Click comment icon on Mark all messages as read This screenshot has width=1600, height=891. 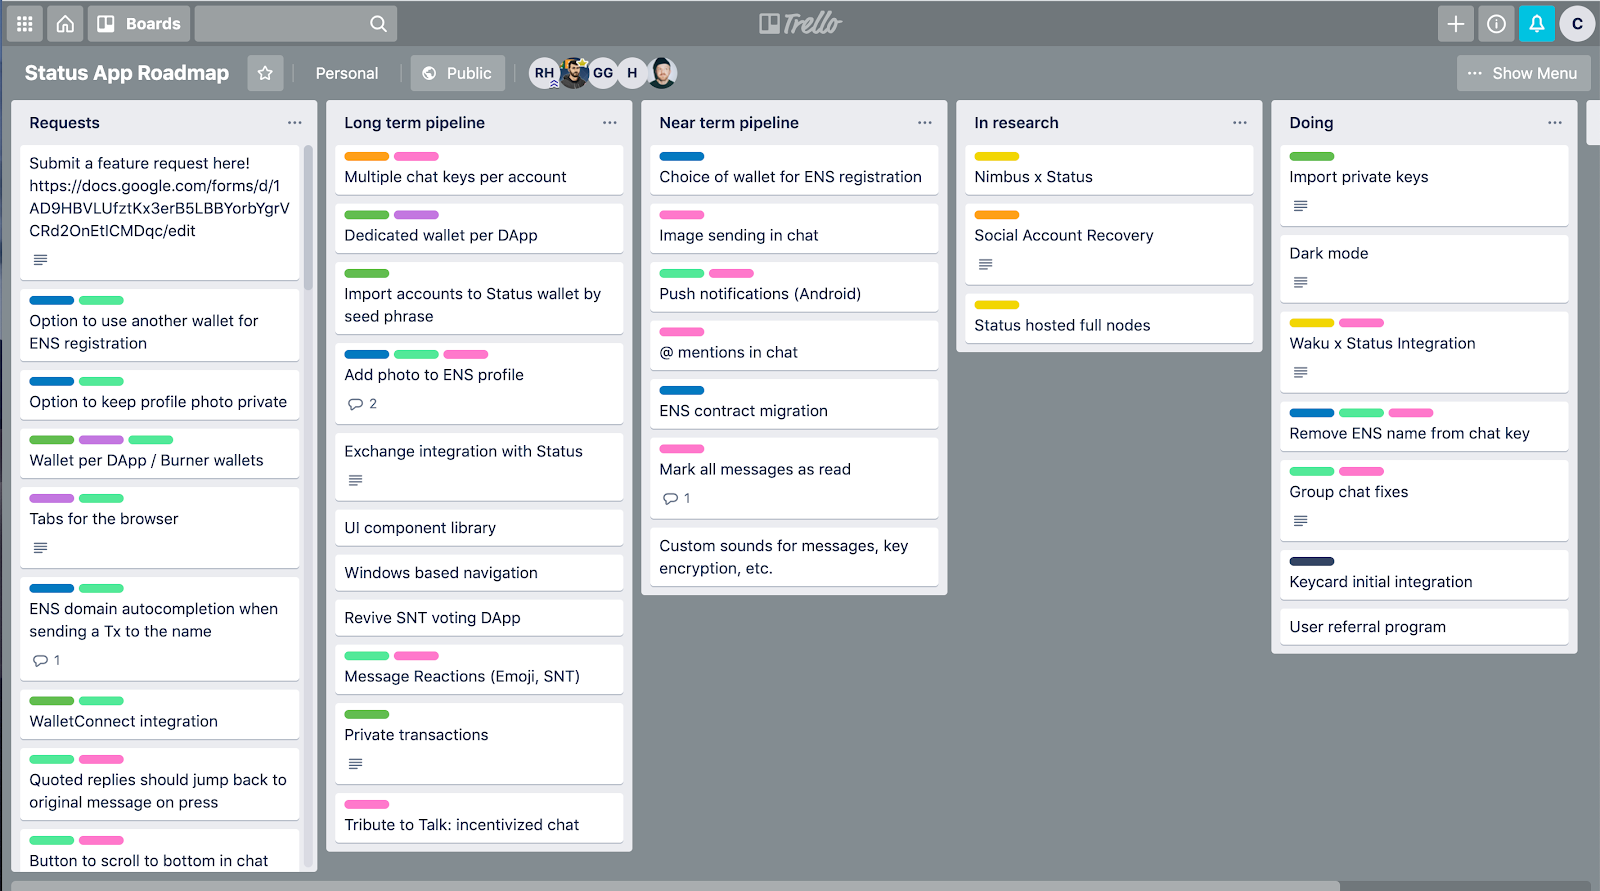pyautogui.click(x=670, y=498)
